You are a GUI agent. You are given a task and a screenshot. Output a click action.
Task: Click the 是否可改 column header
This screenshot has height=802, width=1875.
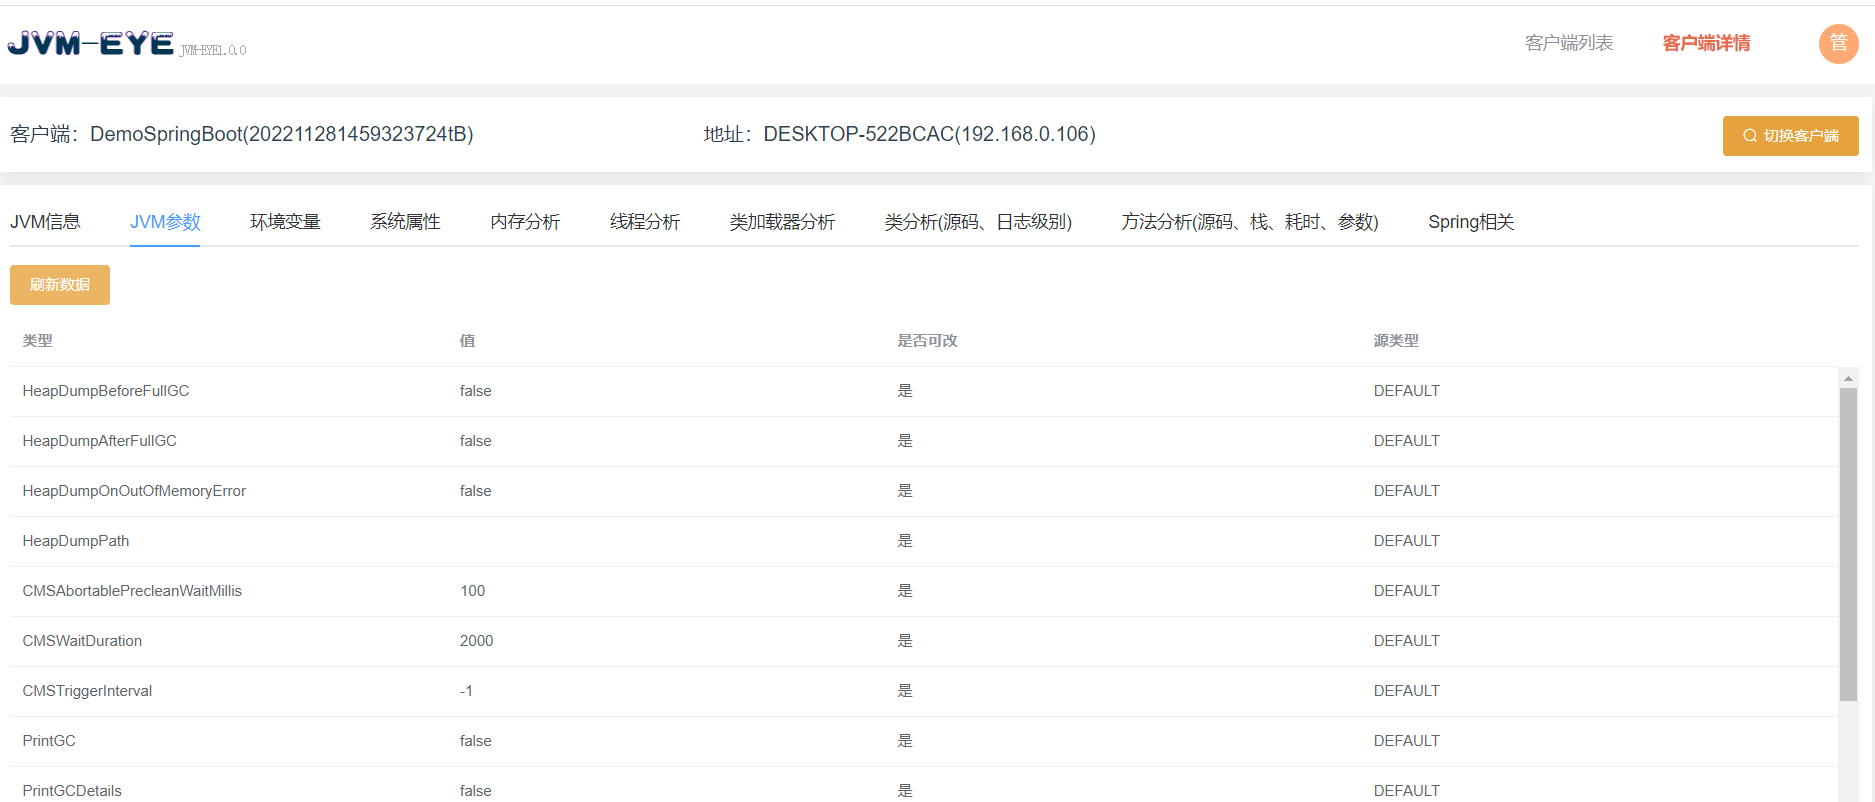click(x=927, y=341)
